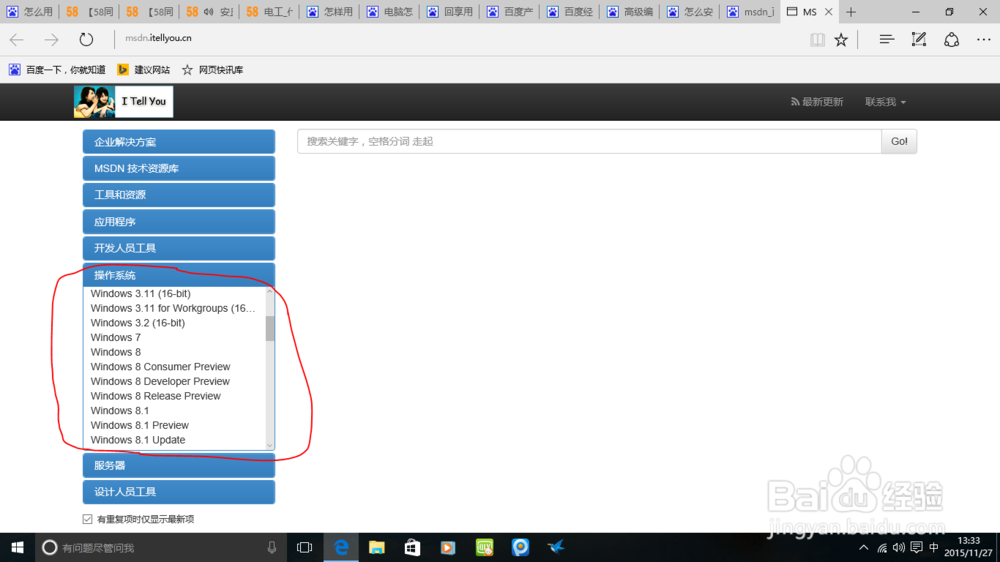
Task: Click network tray icon
Action: (x=882, y=547)
